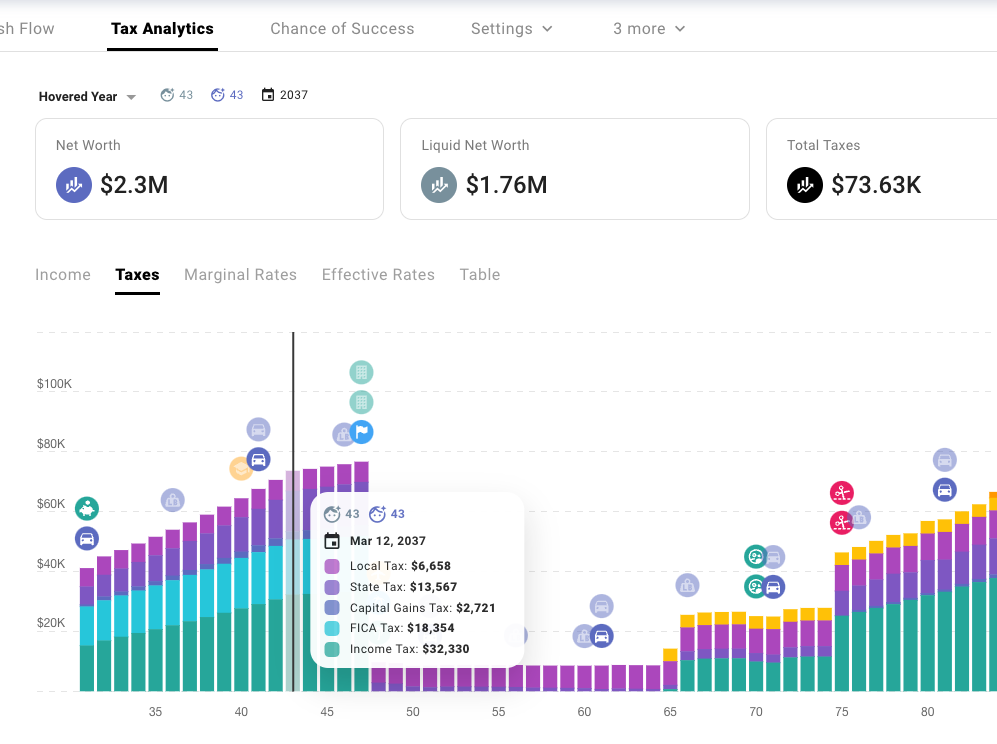Open the Hovered Year dropdown

coord(88,96)
